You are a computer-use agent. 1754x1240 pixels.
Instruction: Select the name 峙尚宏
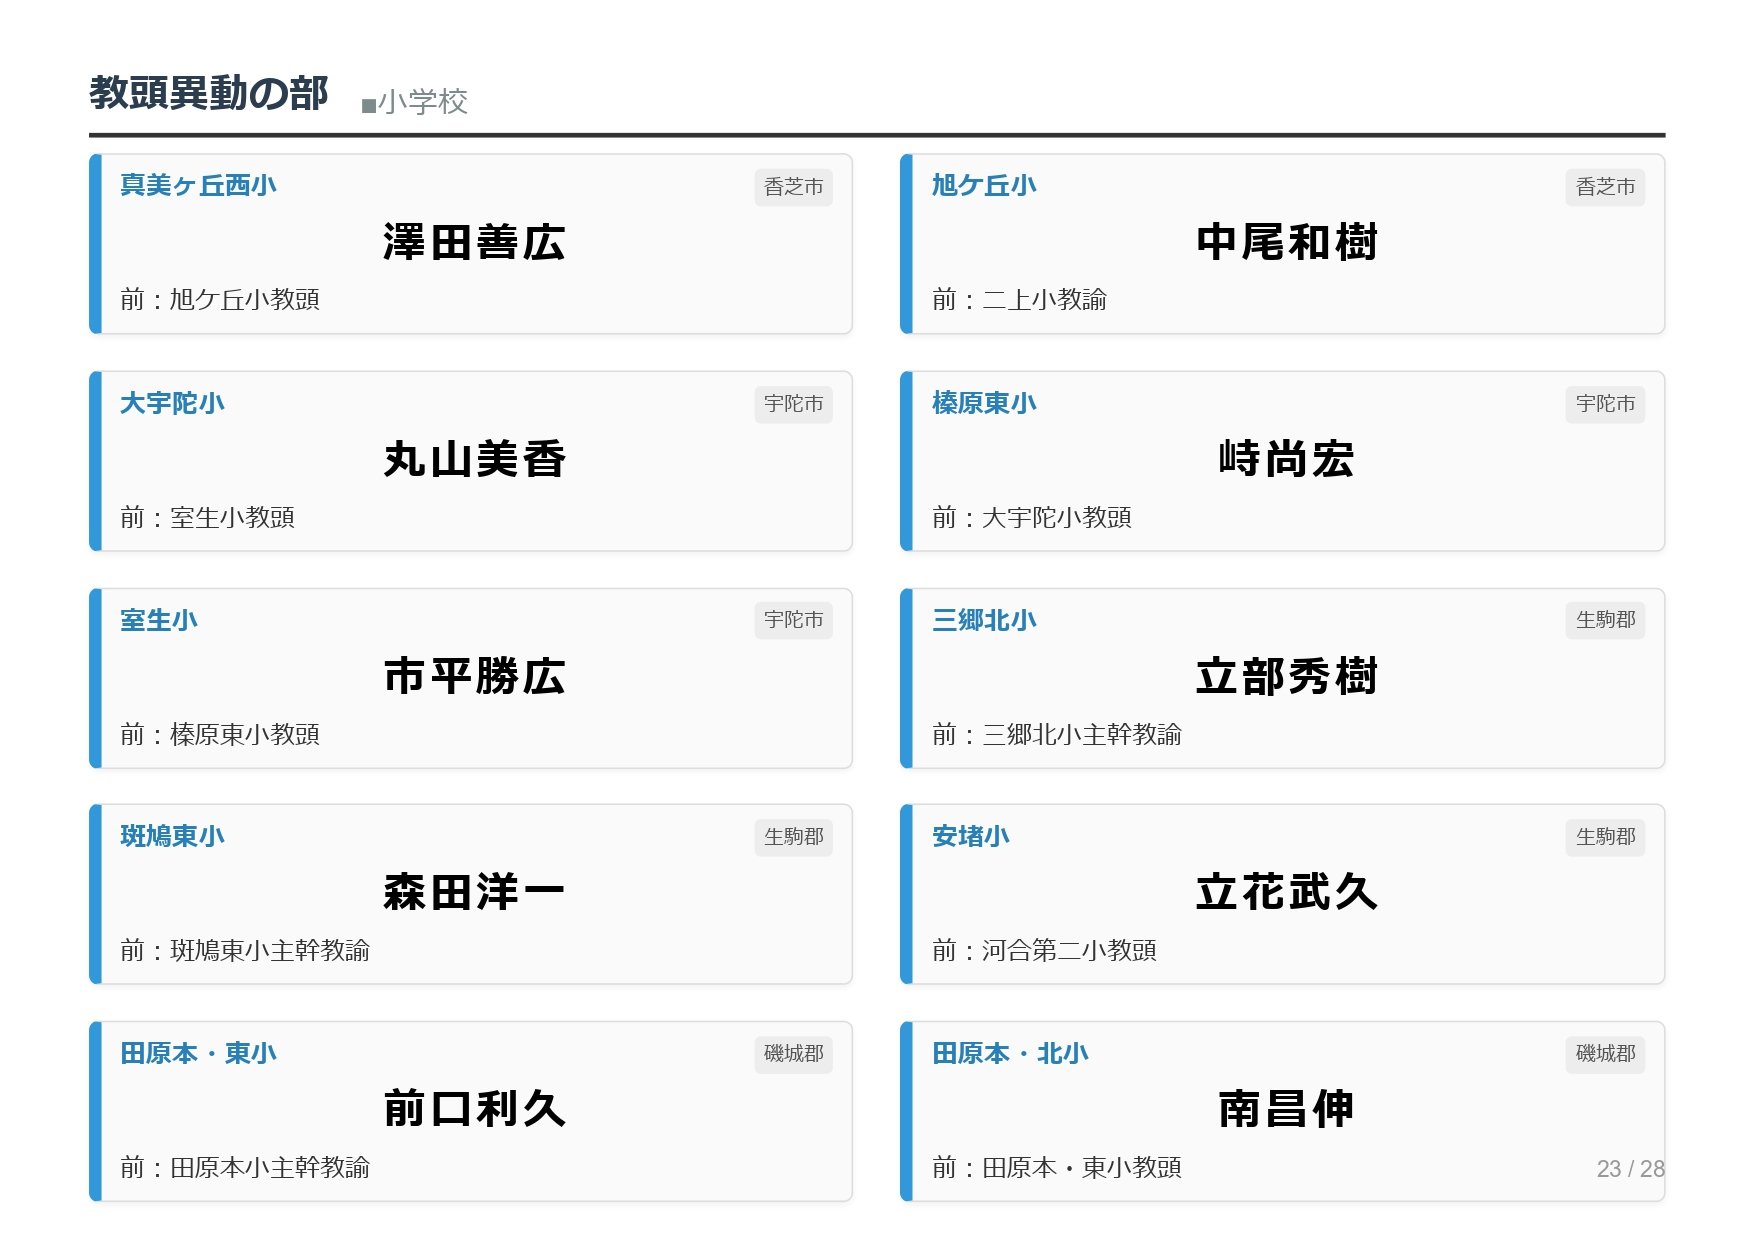1286,460
